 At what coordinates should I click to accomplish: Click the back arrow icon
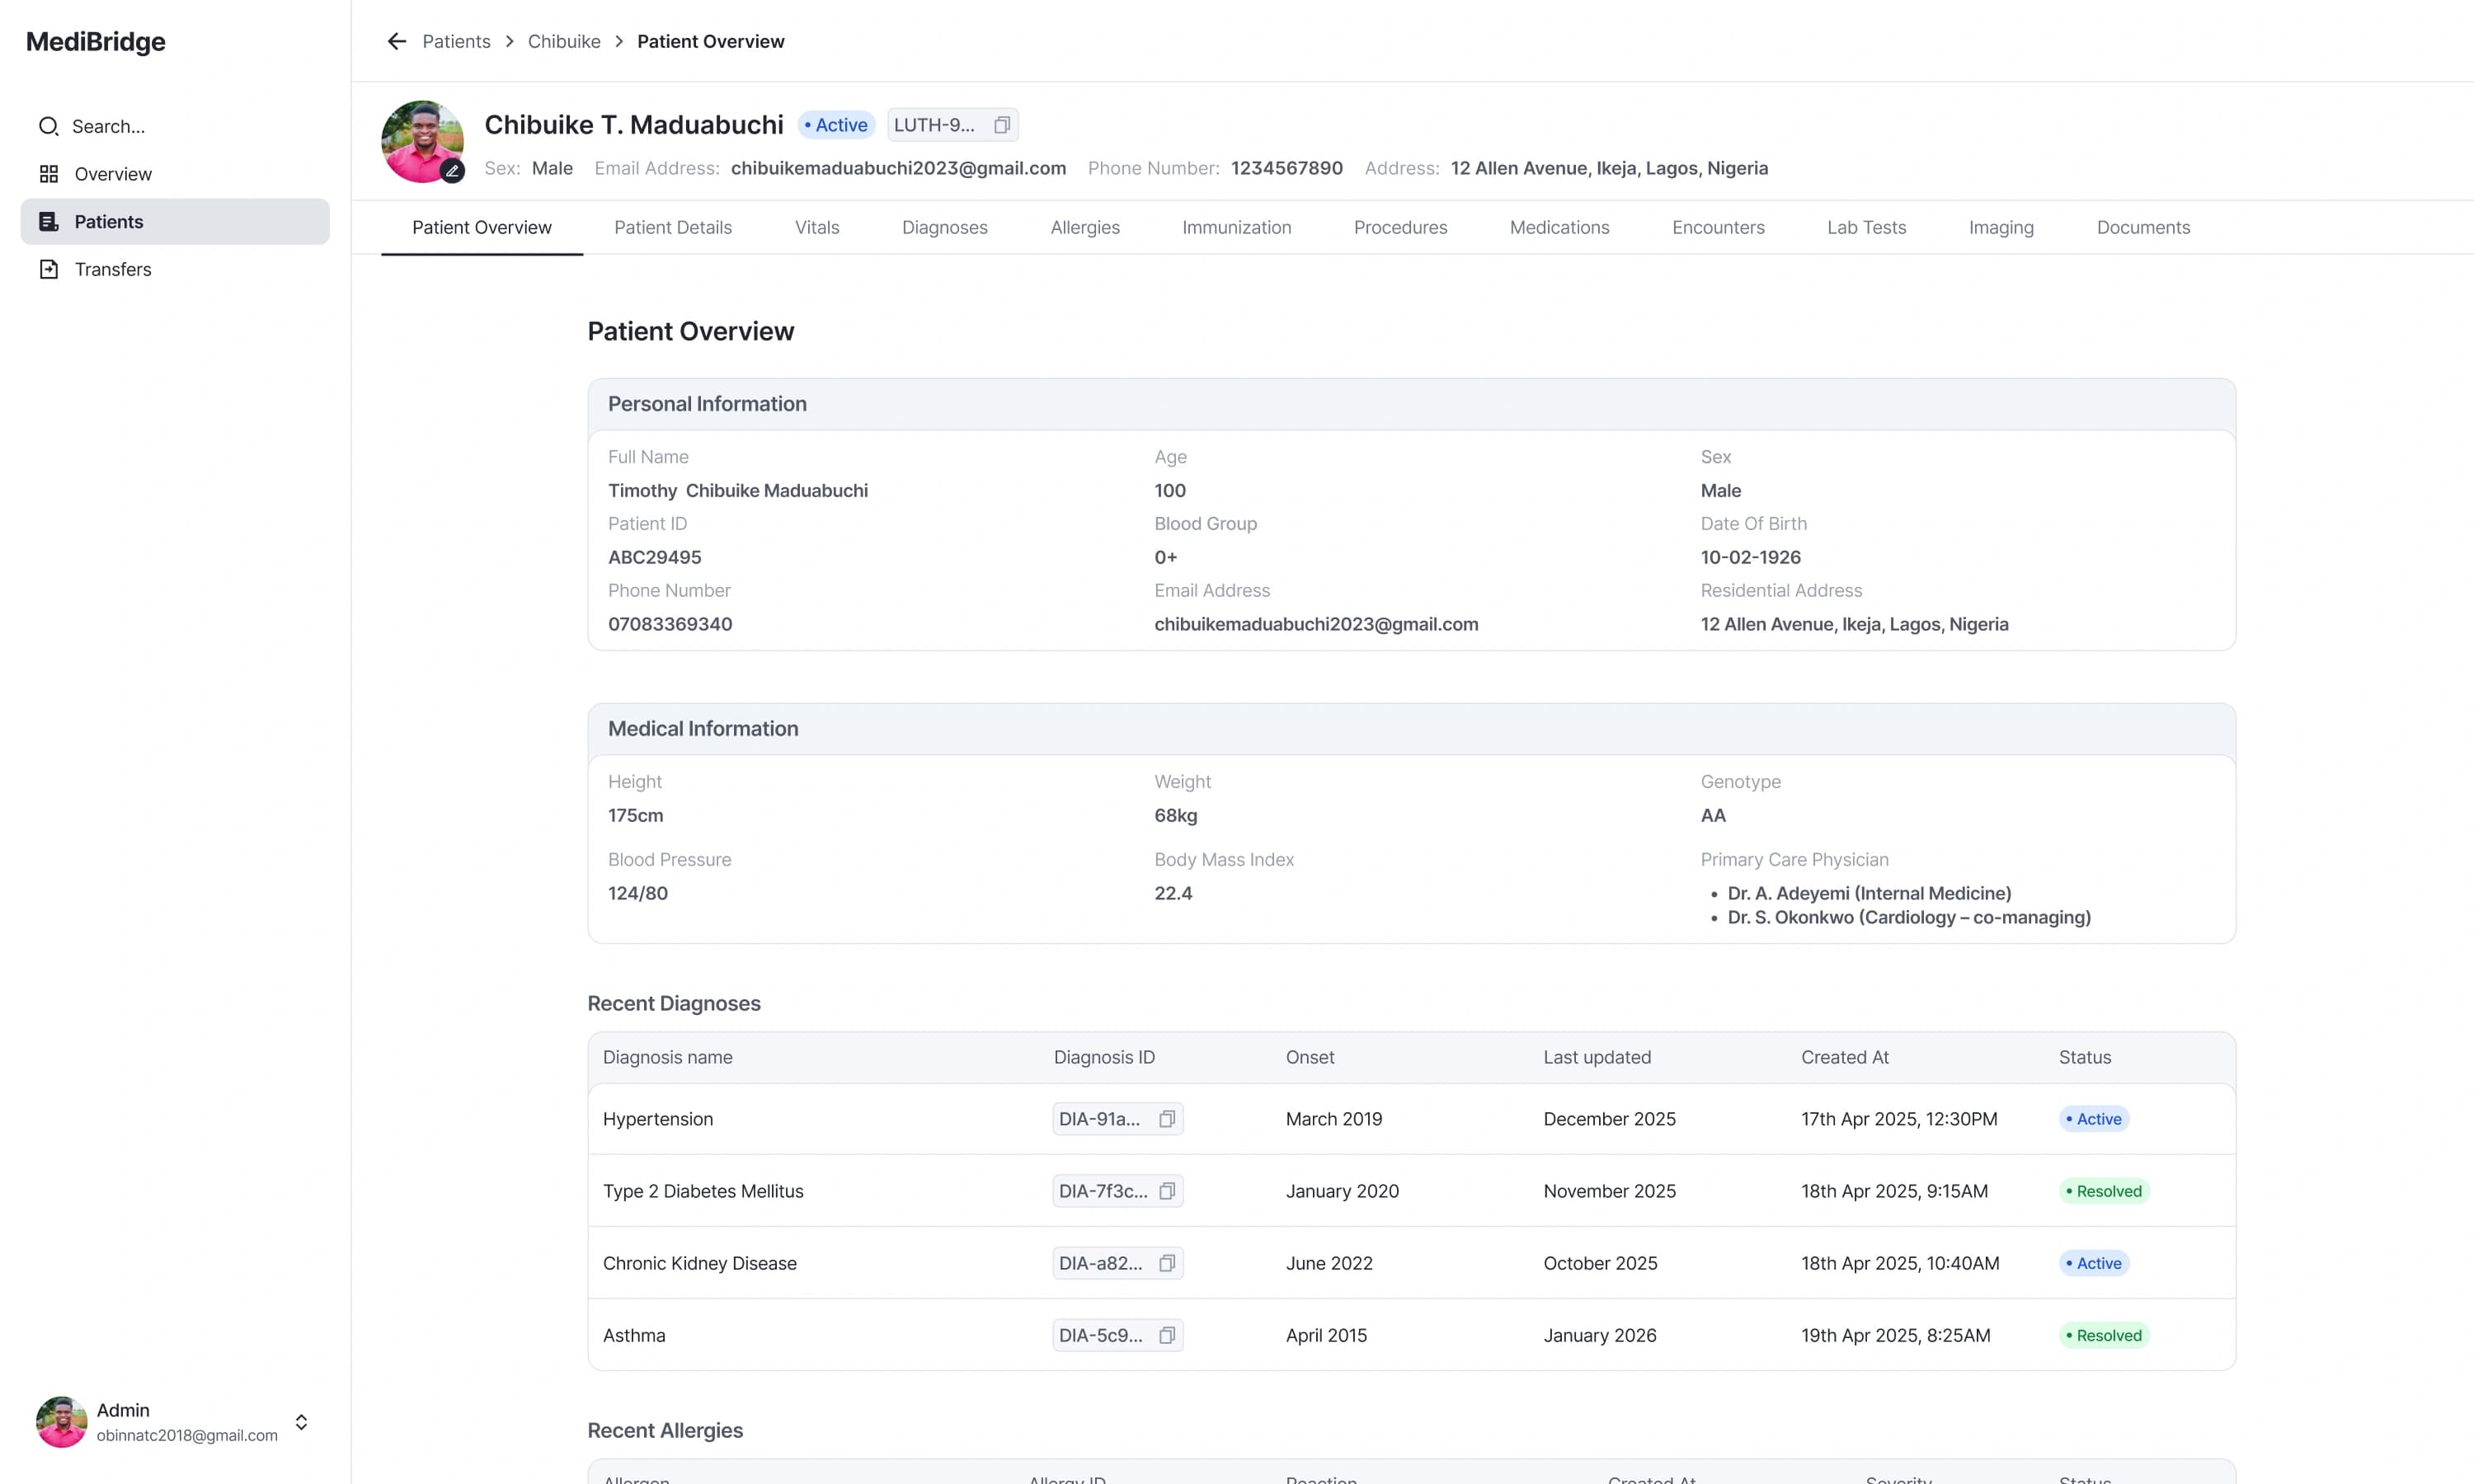coord(397,41)
